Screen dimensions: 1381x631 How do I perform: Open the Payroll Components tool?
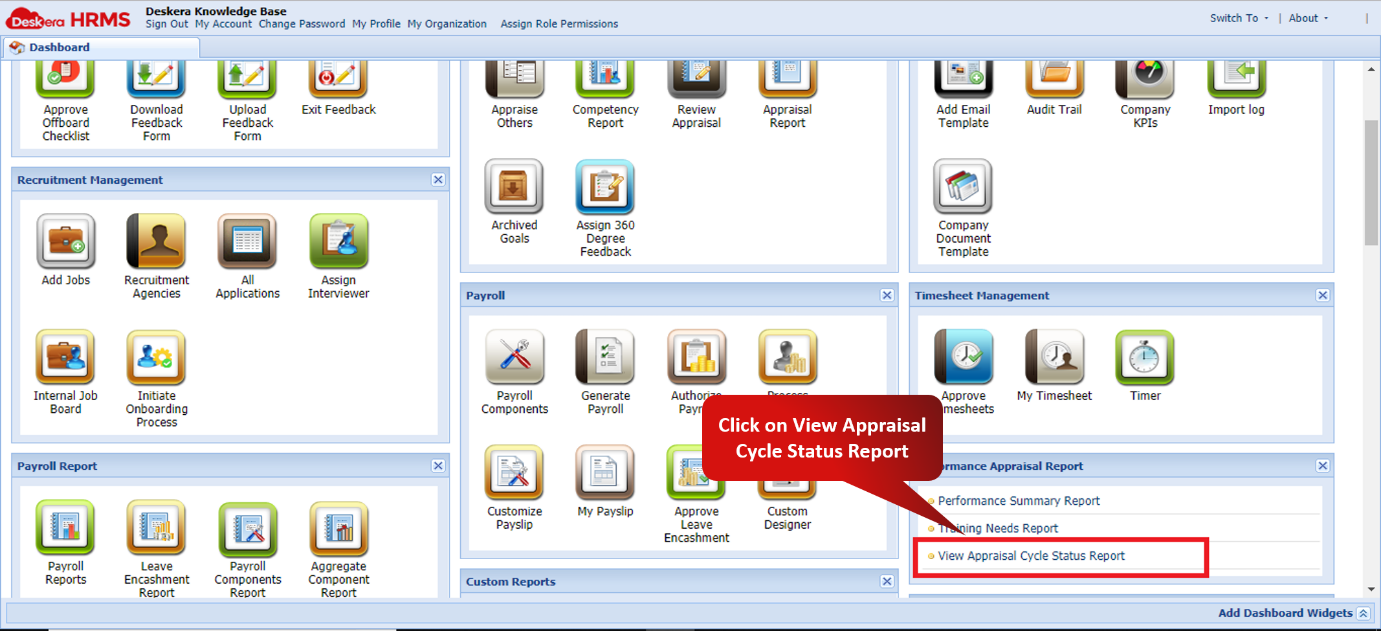[x=514, y=357]
